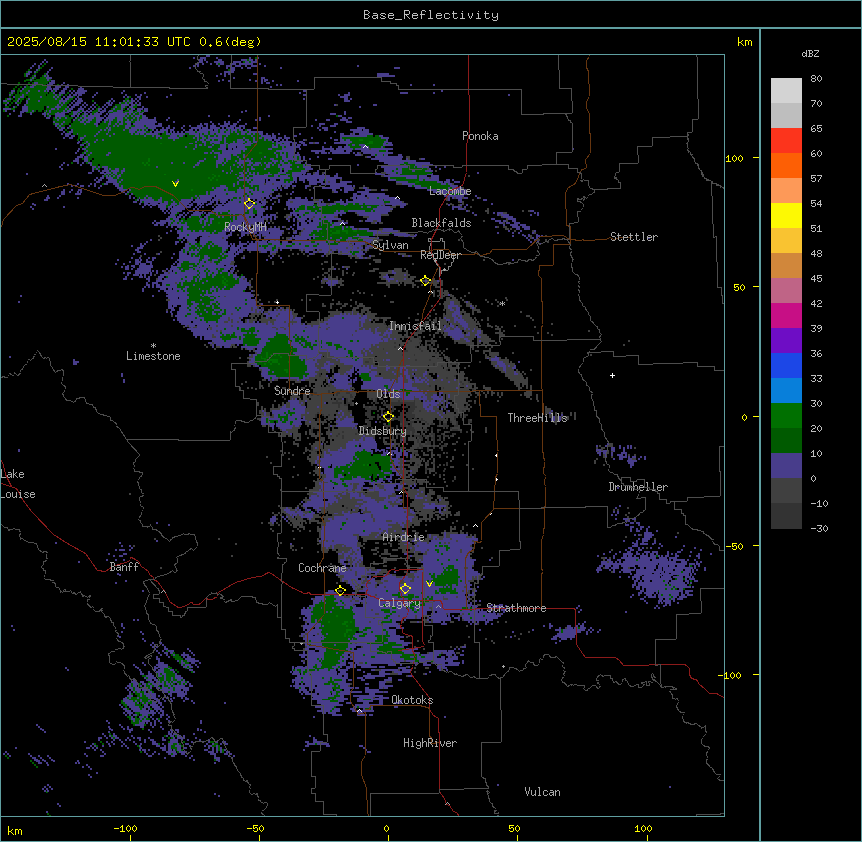
Task: Select the dark green 20 dBZ legend swatch
Action: pos(786,441)
